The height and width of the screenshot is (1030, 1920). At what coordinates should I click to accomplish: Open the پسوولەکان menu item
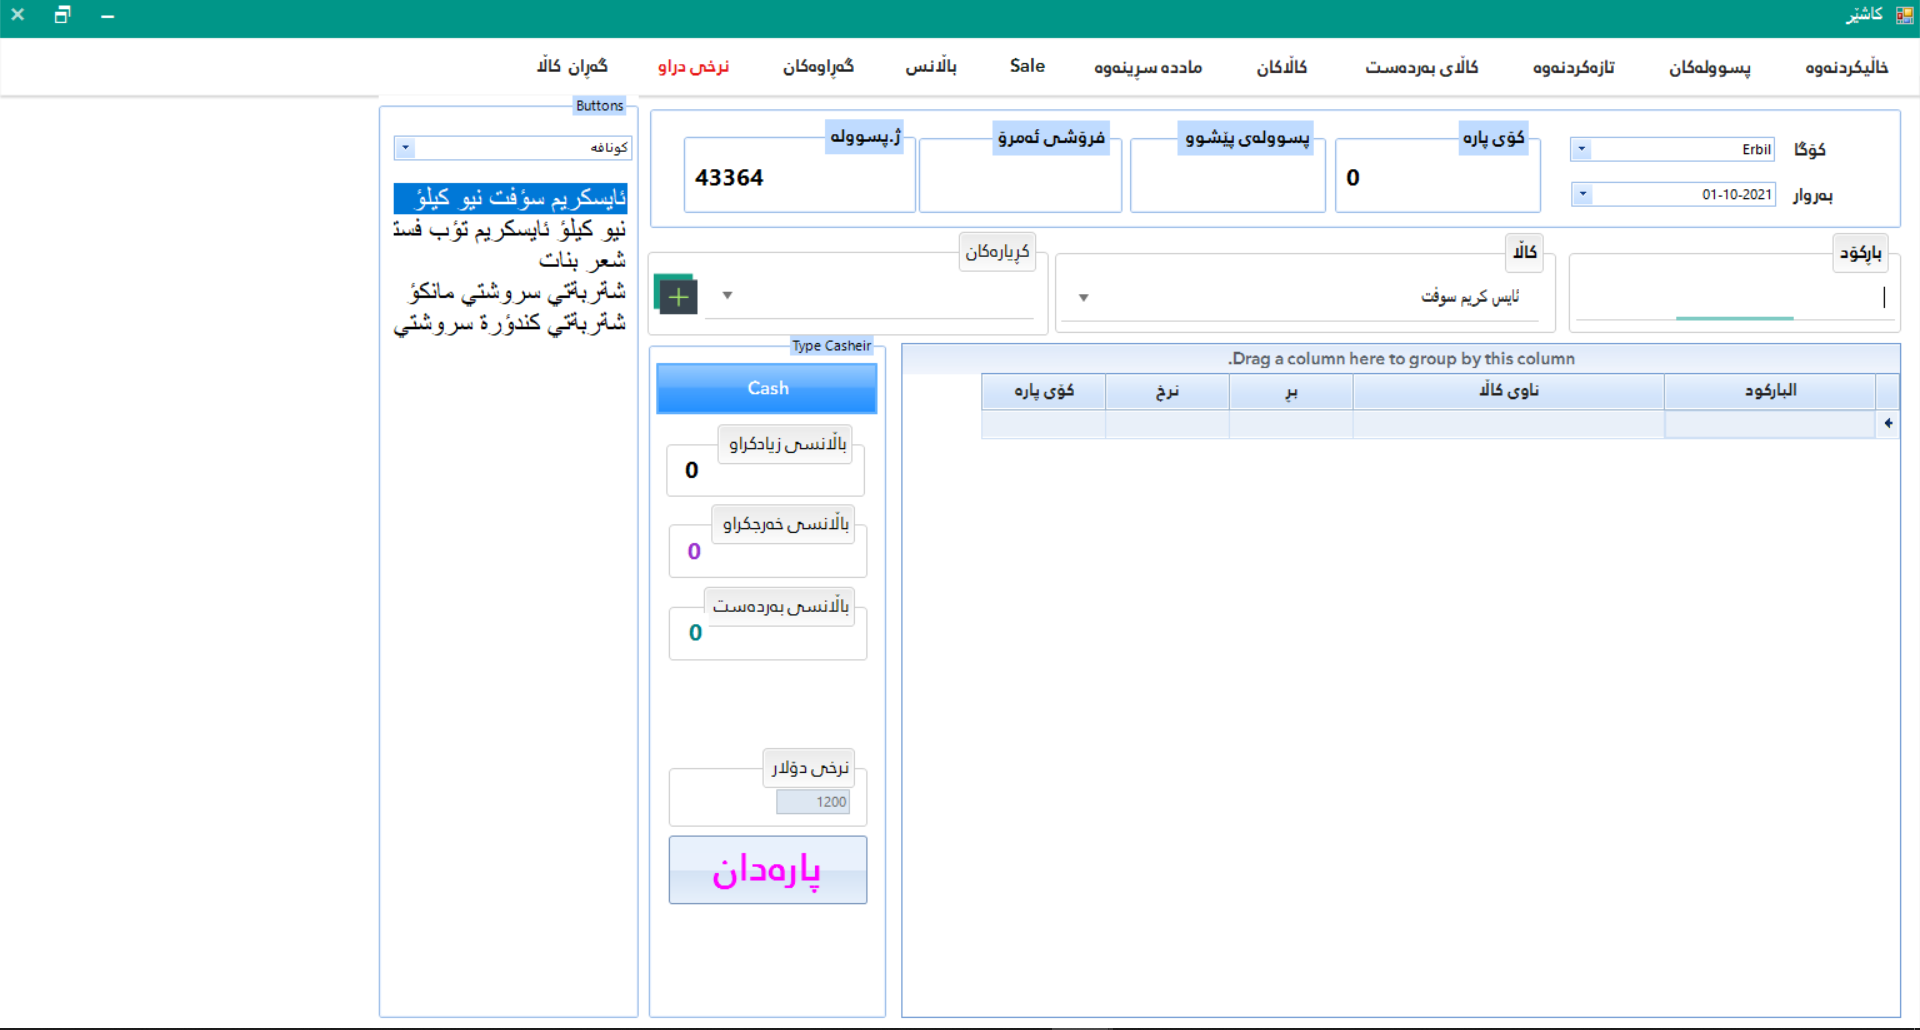click(x=1710, y=68)
